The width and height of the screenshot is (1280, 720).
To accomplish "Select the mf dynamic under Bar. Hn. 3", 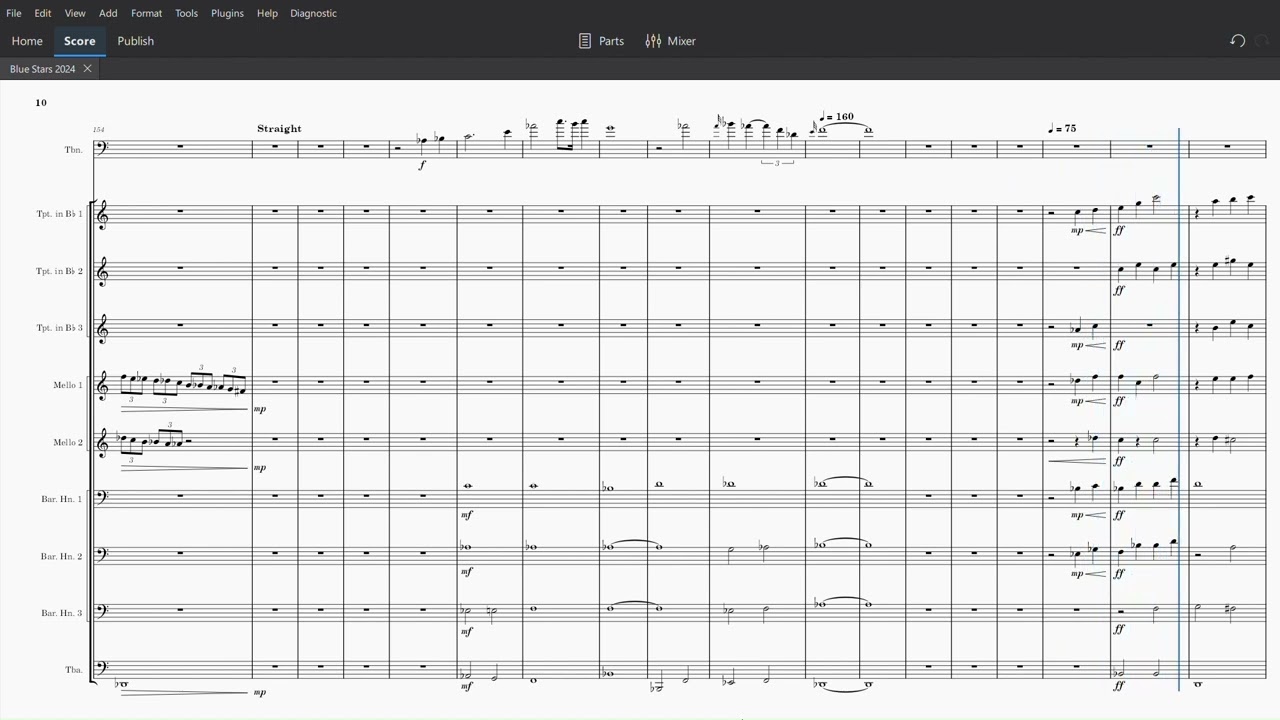I will point(466,631).
